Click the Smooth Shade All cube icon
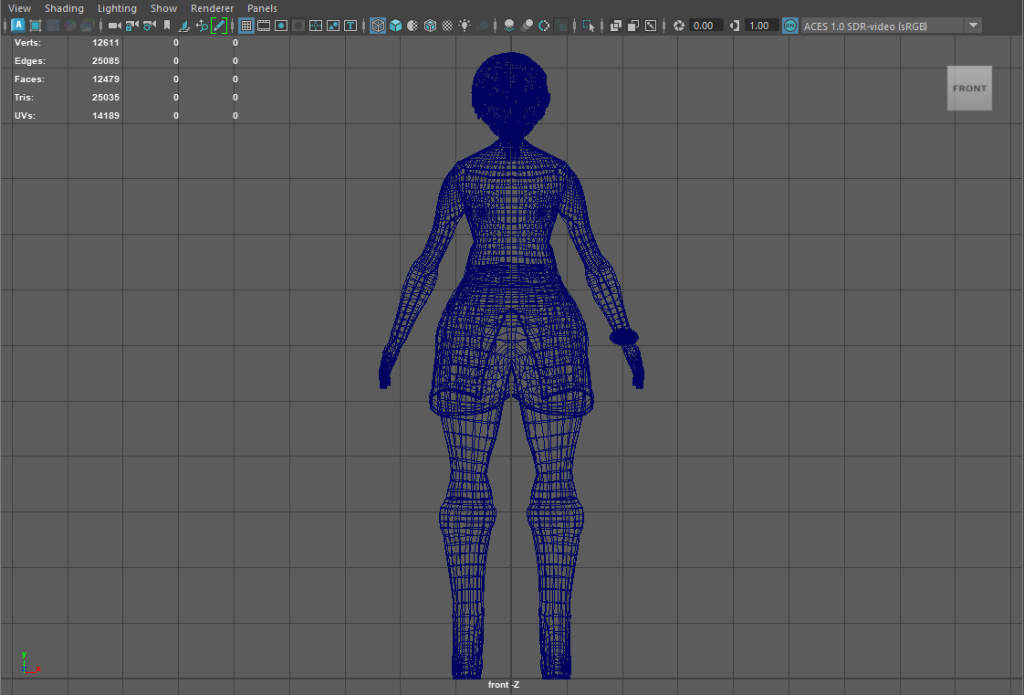 pyautogui.click(x=396, y=25)
